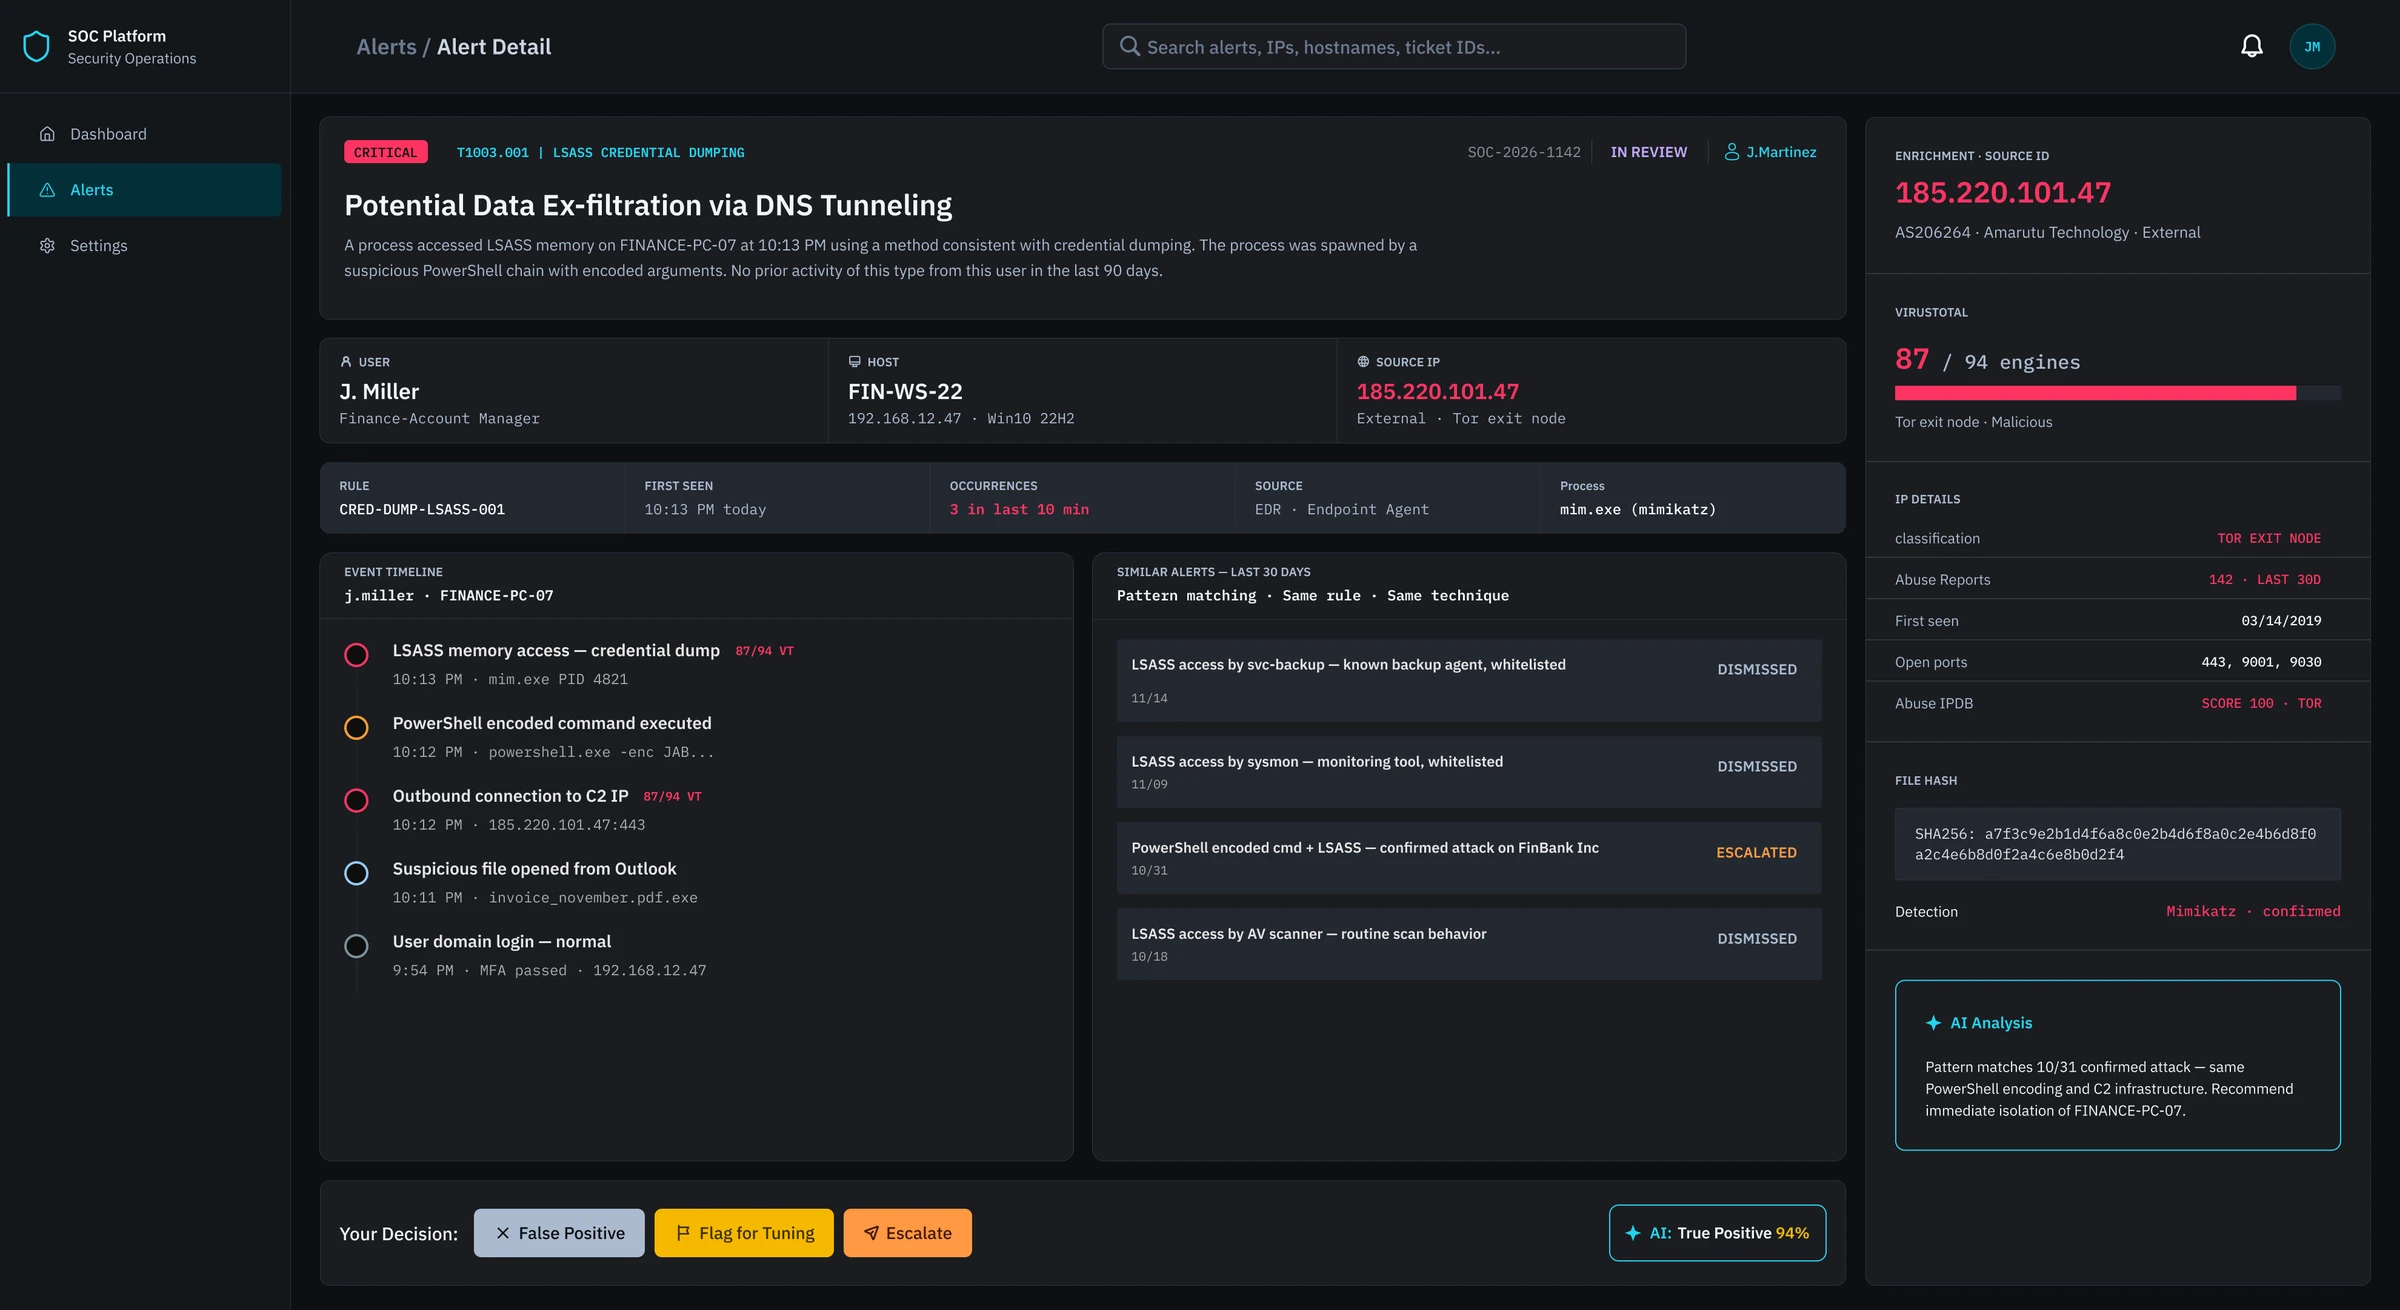
Task: Click the sparkle icon in AI True Positive badge
Action: [1633, 1233]
